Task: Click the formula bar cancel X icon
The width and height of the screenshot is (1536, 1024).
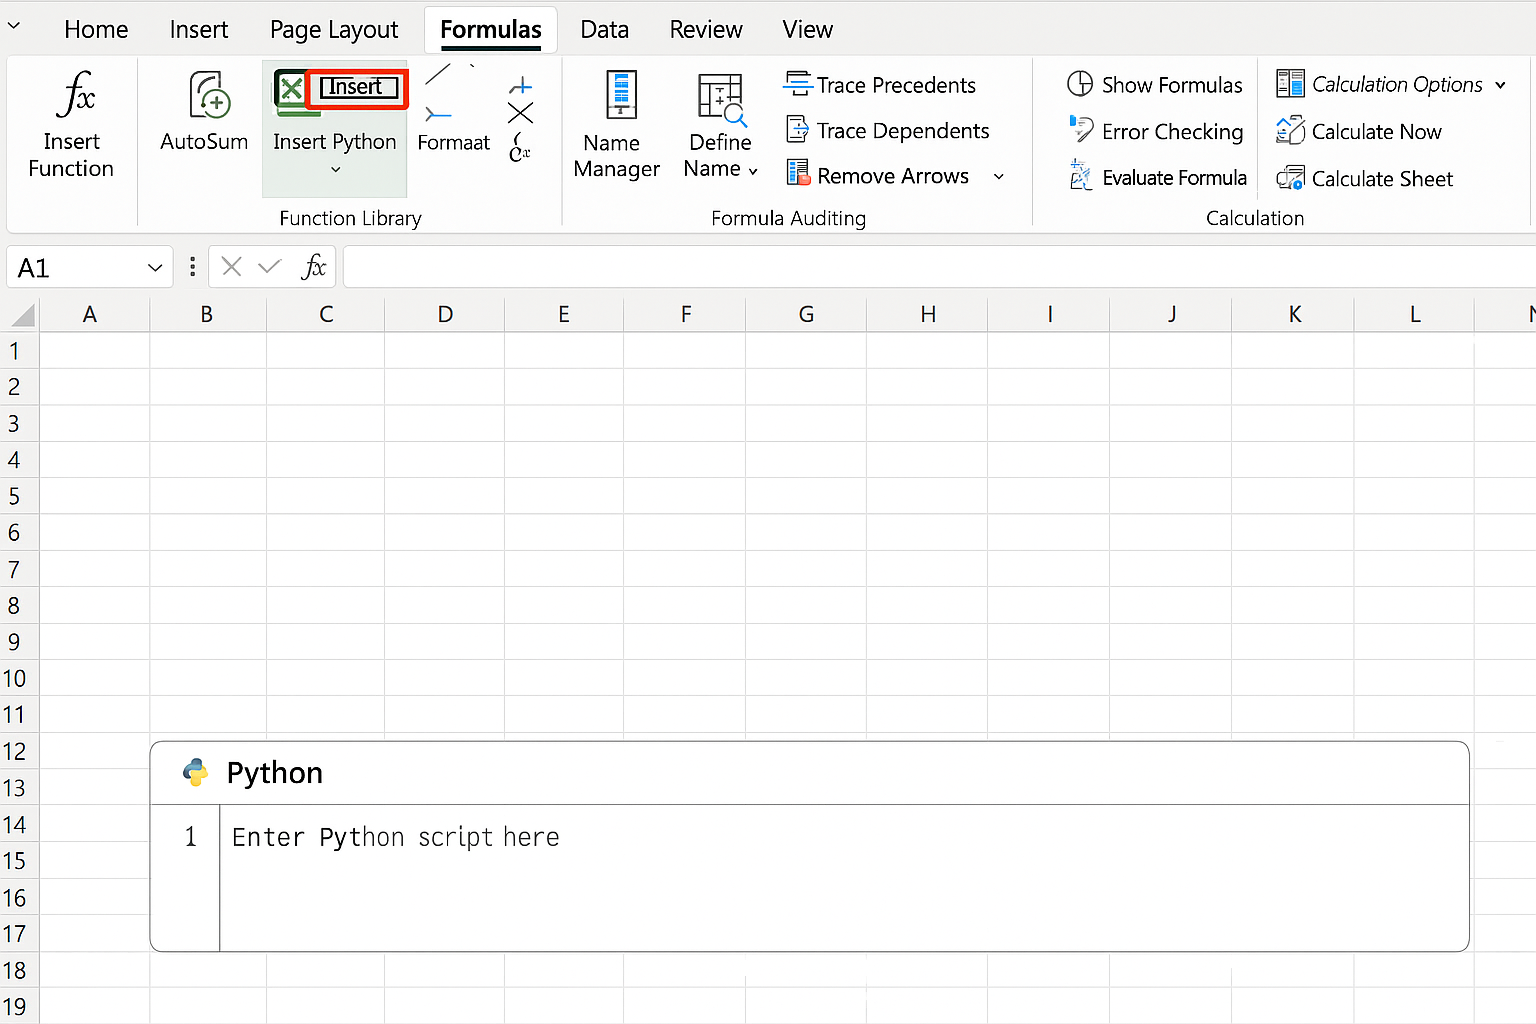Action: click(231, 266)
